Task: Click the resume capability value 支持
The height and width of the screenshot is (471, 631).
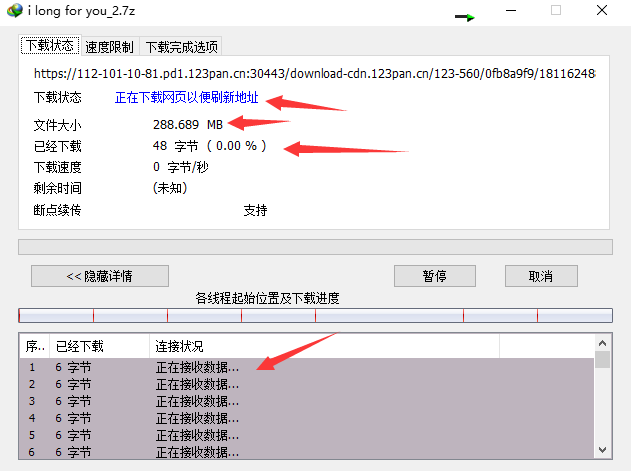Action: pyautogui.click(x=255, y=210)
